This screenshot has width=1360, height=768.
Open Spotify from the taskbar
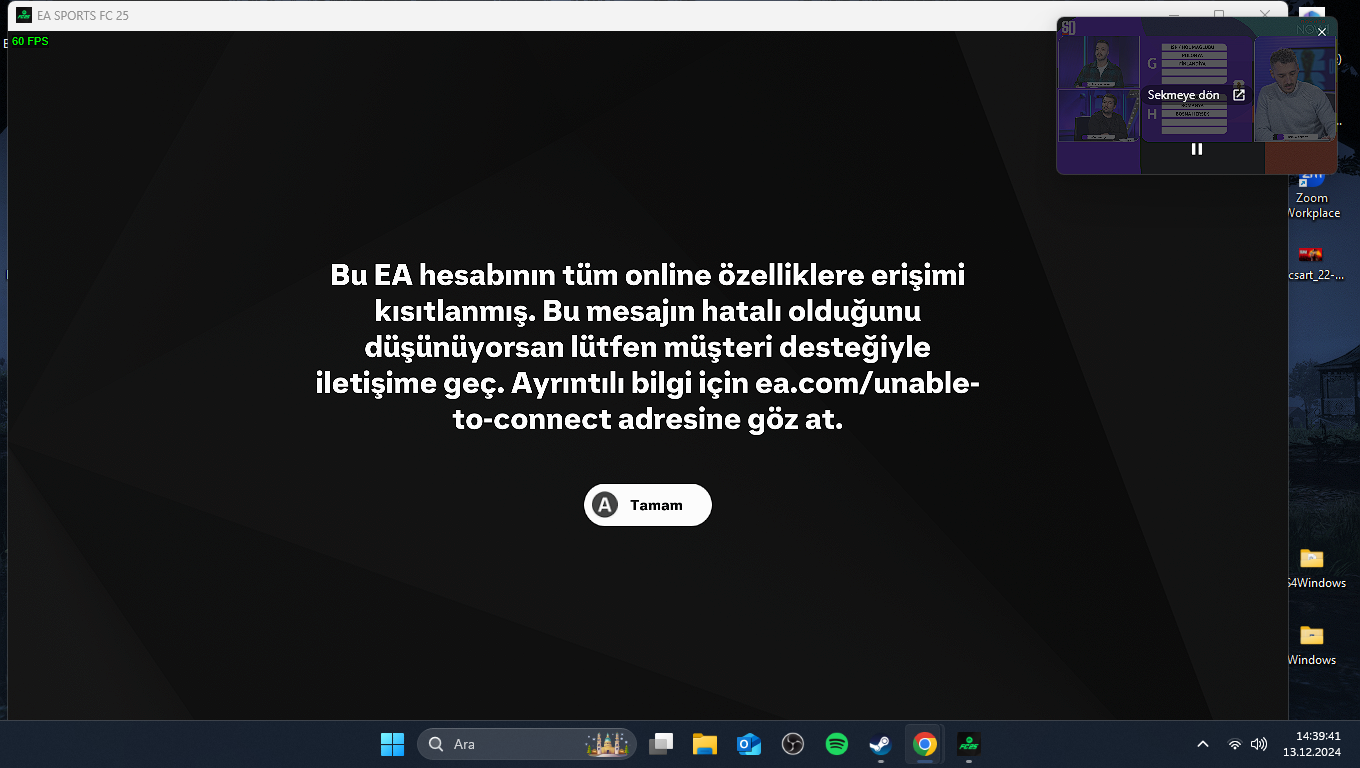837,744
